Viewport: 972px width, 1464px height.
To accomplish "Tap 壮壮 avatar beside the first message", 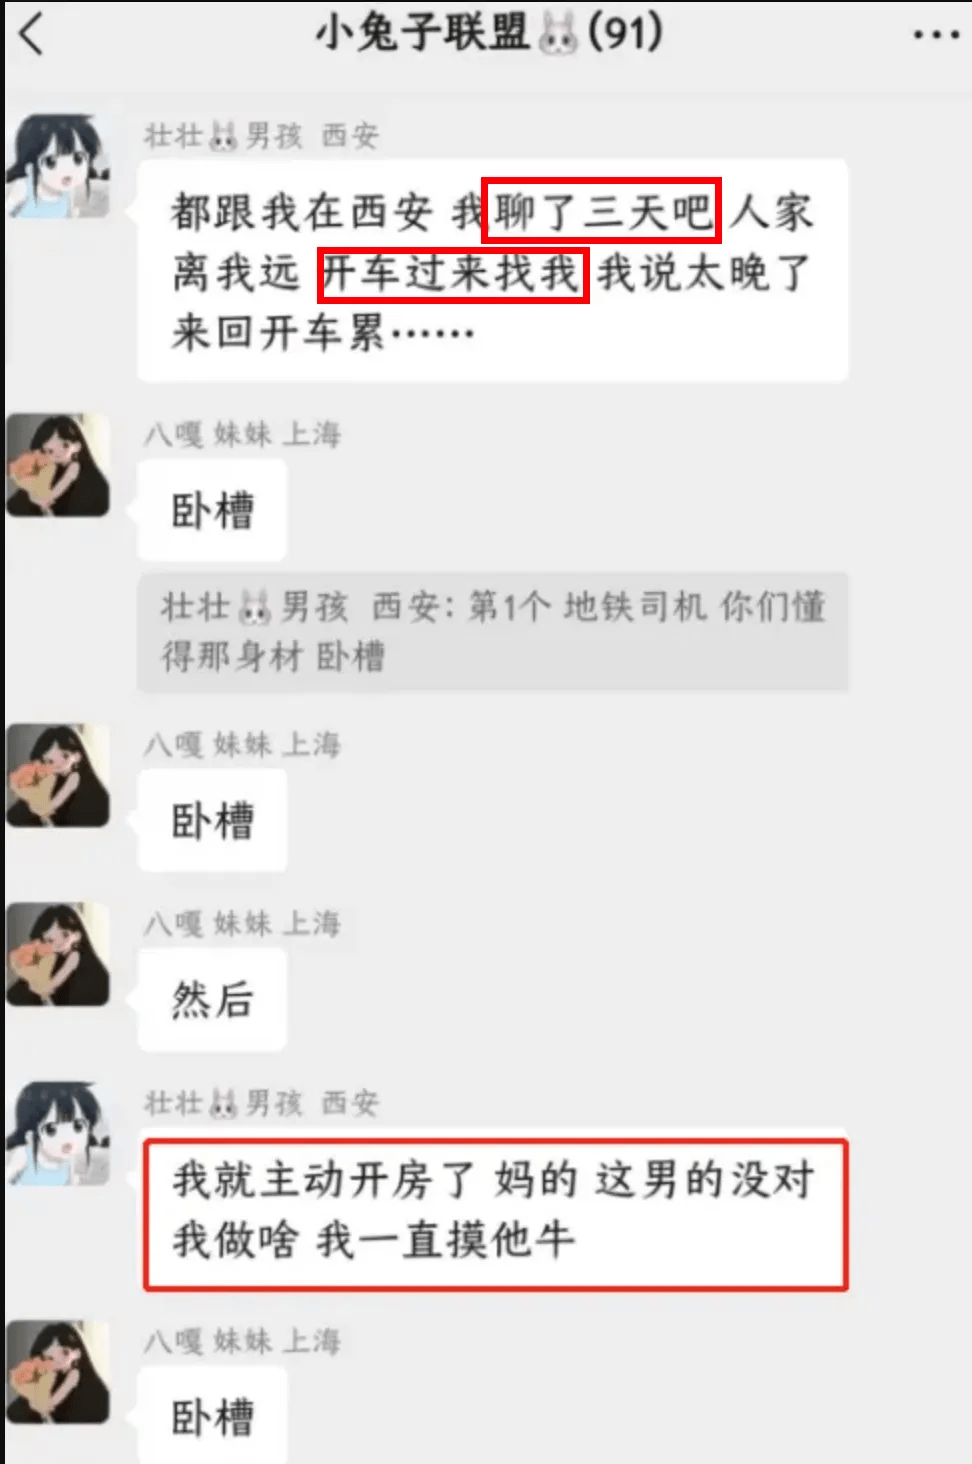I will tap(58, 166).
